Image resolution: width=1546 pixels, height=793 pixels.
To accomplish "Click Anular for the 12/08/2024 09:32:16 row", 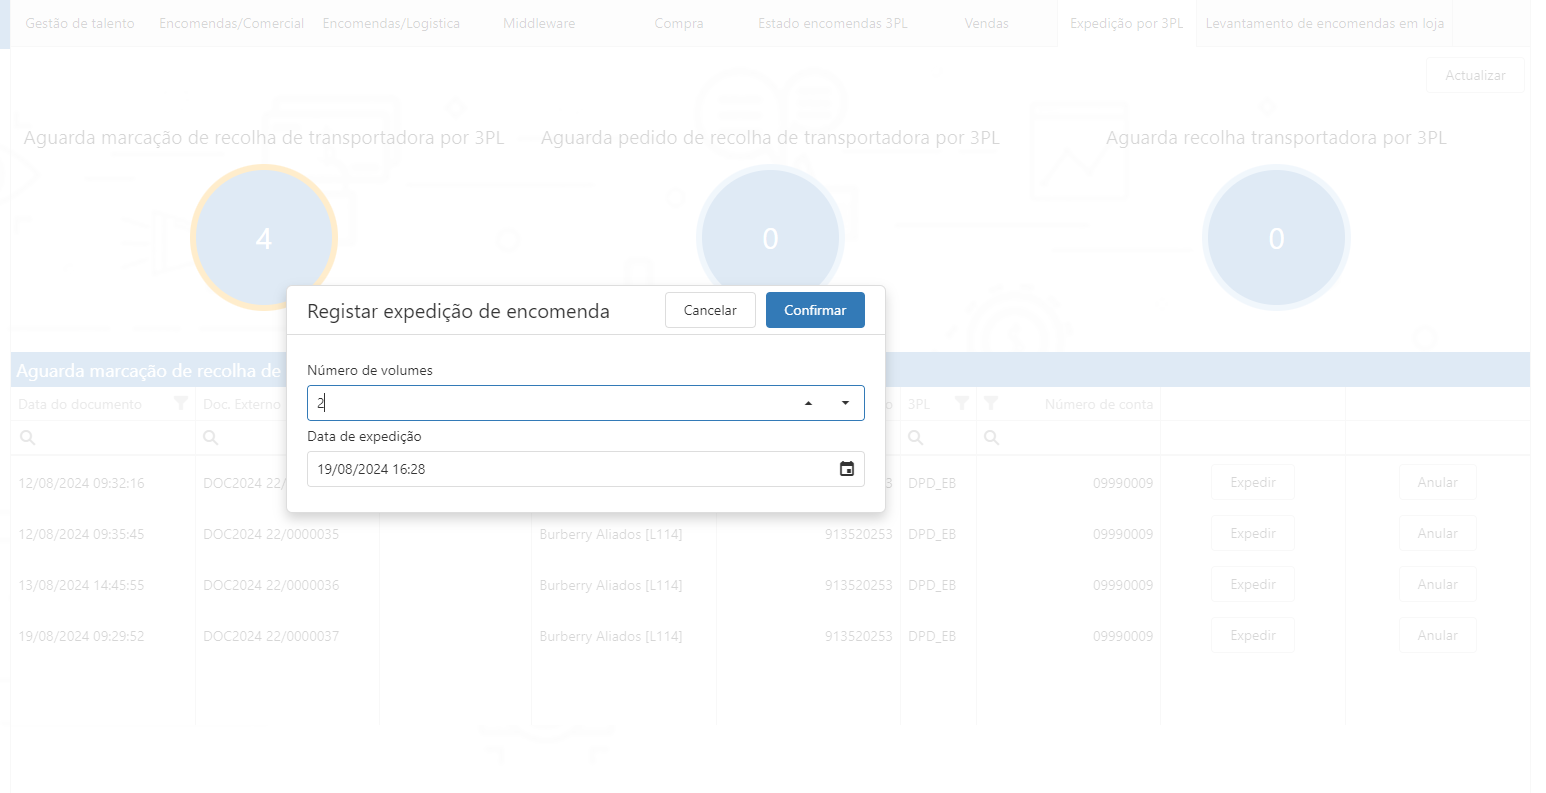I will click(x=1437, y=482).
